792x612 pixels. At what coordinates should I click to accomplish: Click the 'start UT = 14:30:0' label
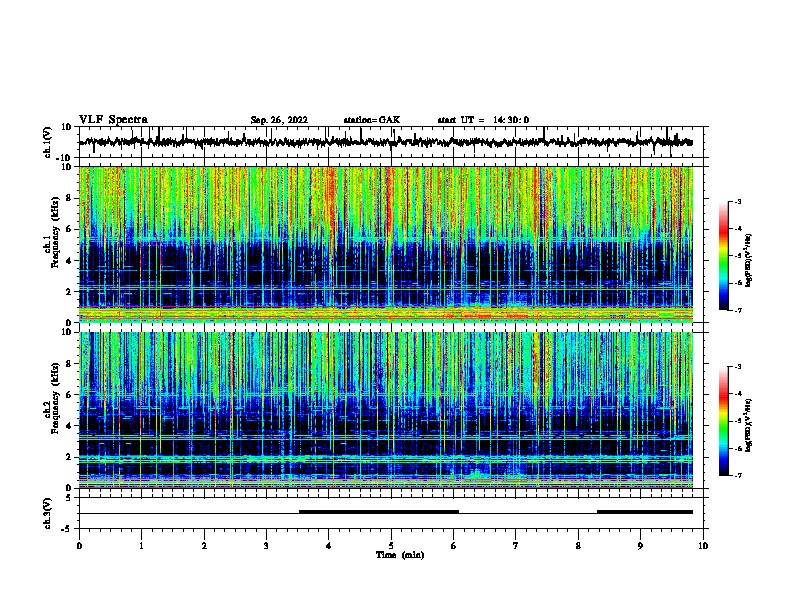pyautogui.click(x=483, y=120)
